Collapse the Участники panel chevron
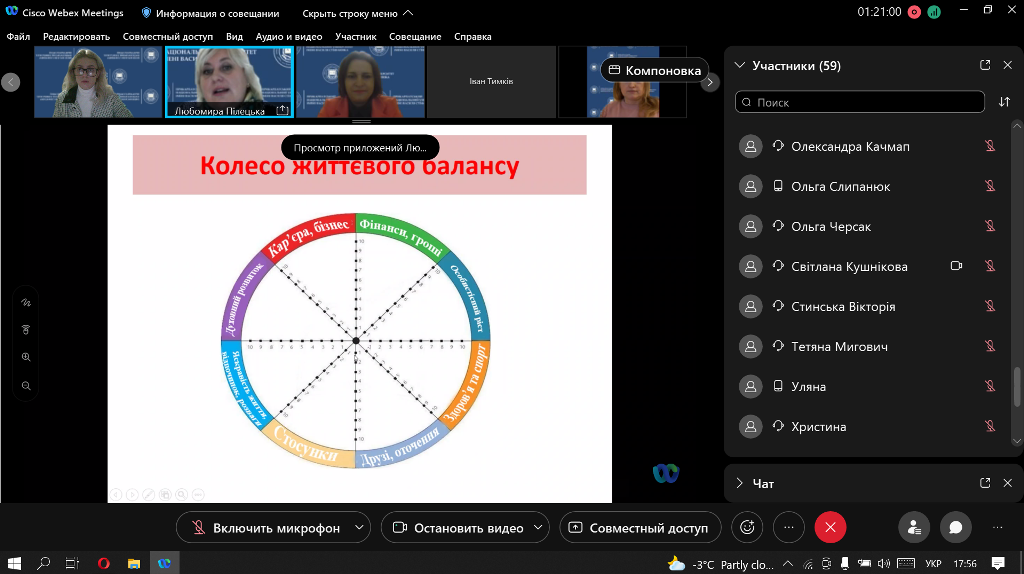This screenshot has width=1024, height=574. click(740, 66)
